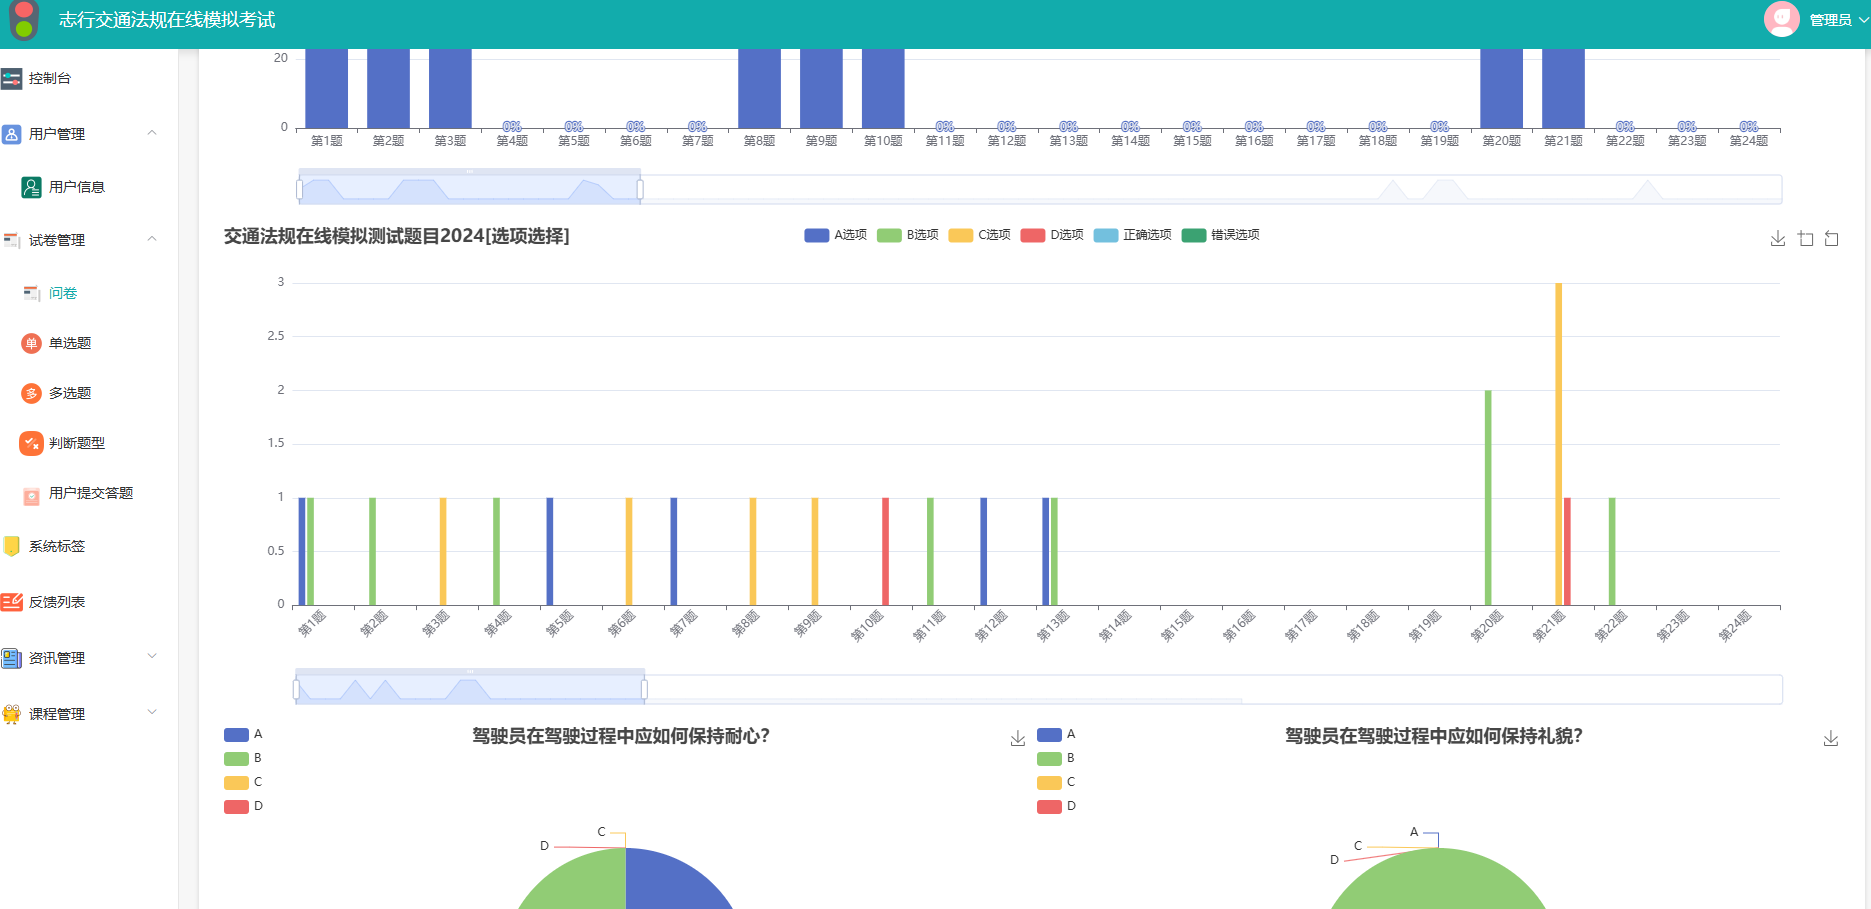Expand the 资讯管理 section
This screenshot has height=909, width=1871.
pyautogui.click(x=152, y=656)
